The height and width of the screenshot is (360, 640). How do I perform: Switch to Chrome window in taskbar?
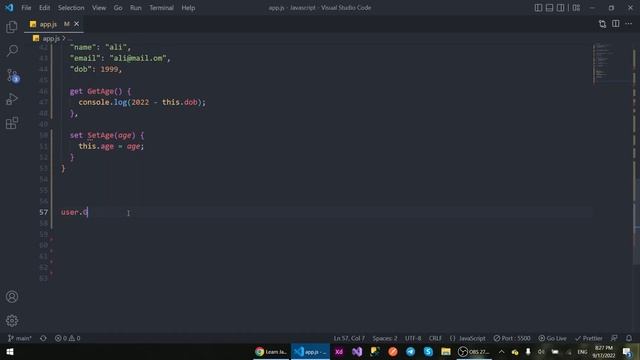coord(271,352)
